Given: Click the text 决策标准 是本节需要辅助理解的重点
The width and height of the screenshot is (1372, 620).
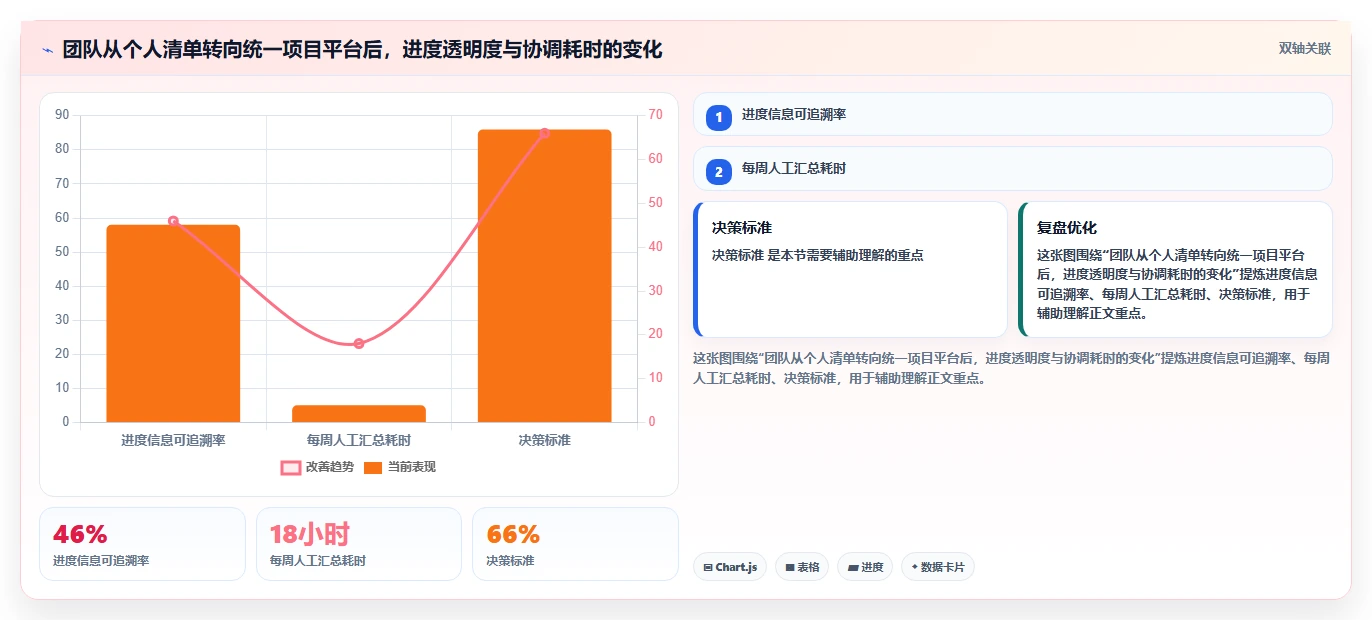Looking at the screenshot, I should 818,255.
